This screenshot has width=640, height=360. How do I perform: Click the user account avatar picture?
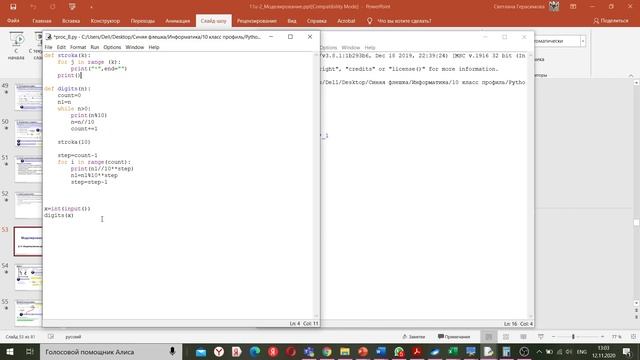[554, 7]
